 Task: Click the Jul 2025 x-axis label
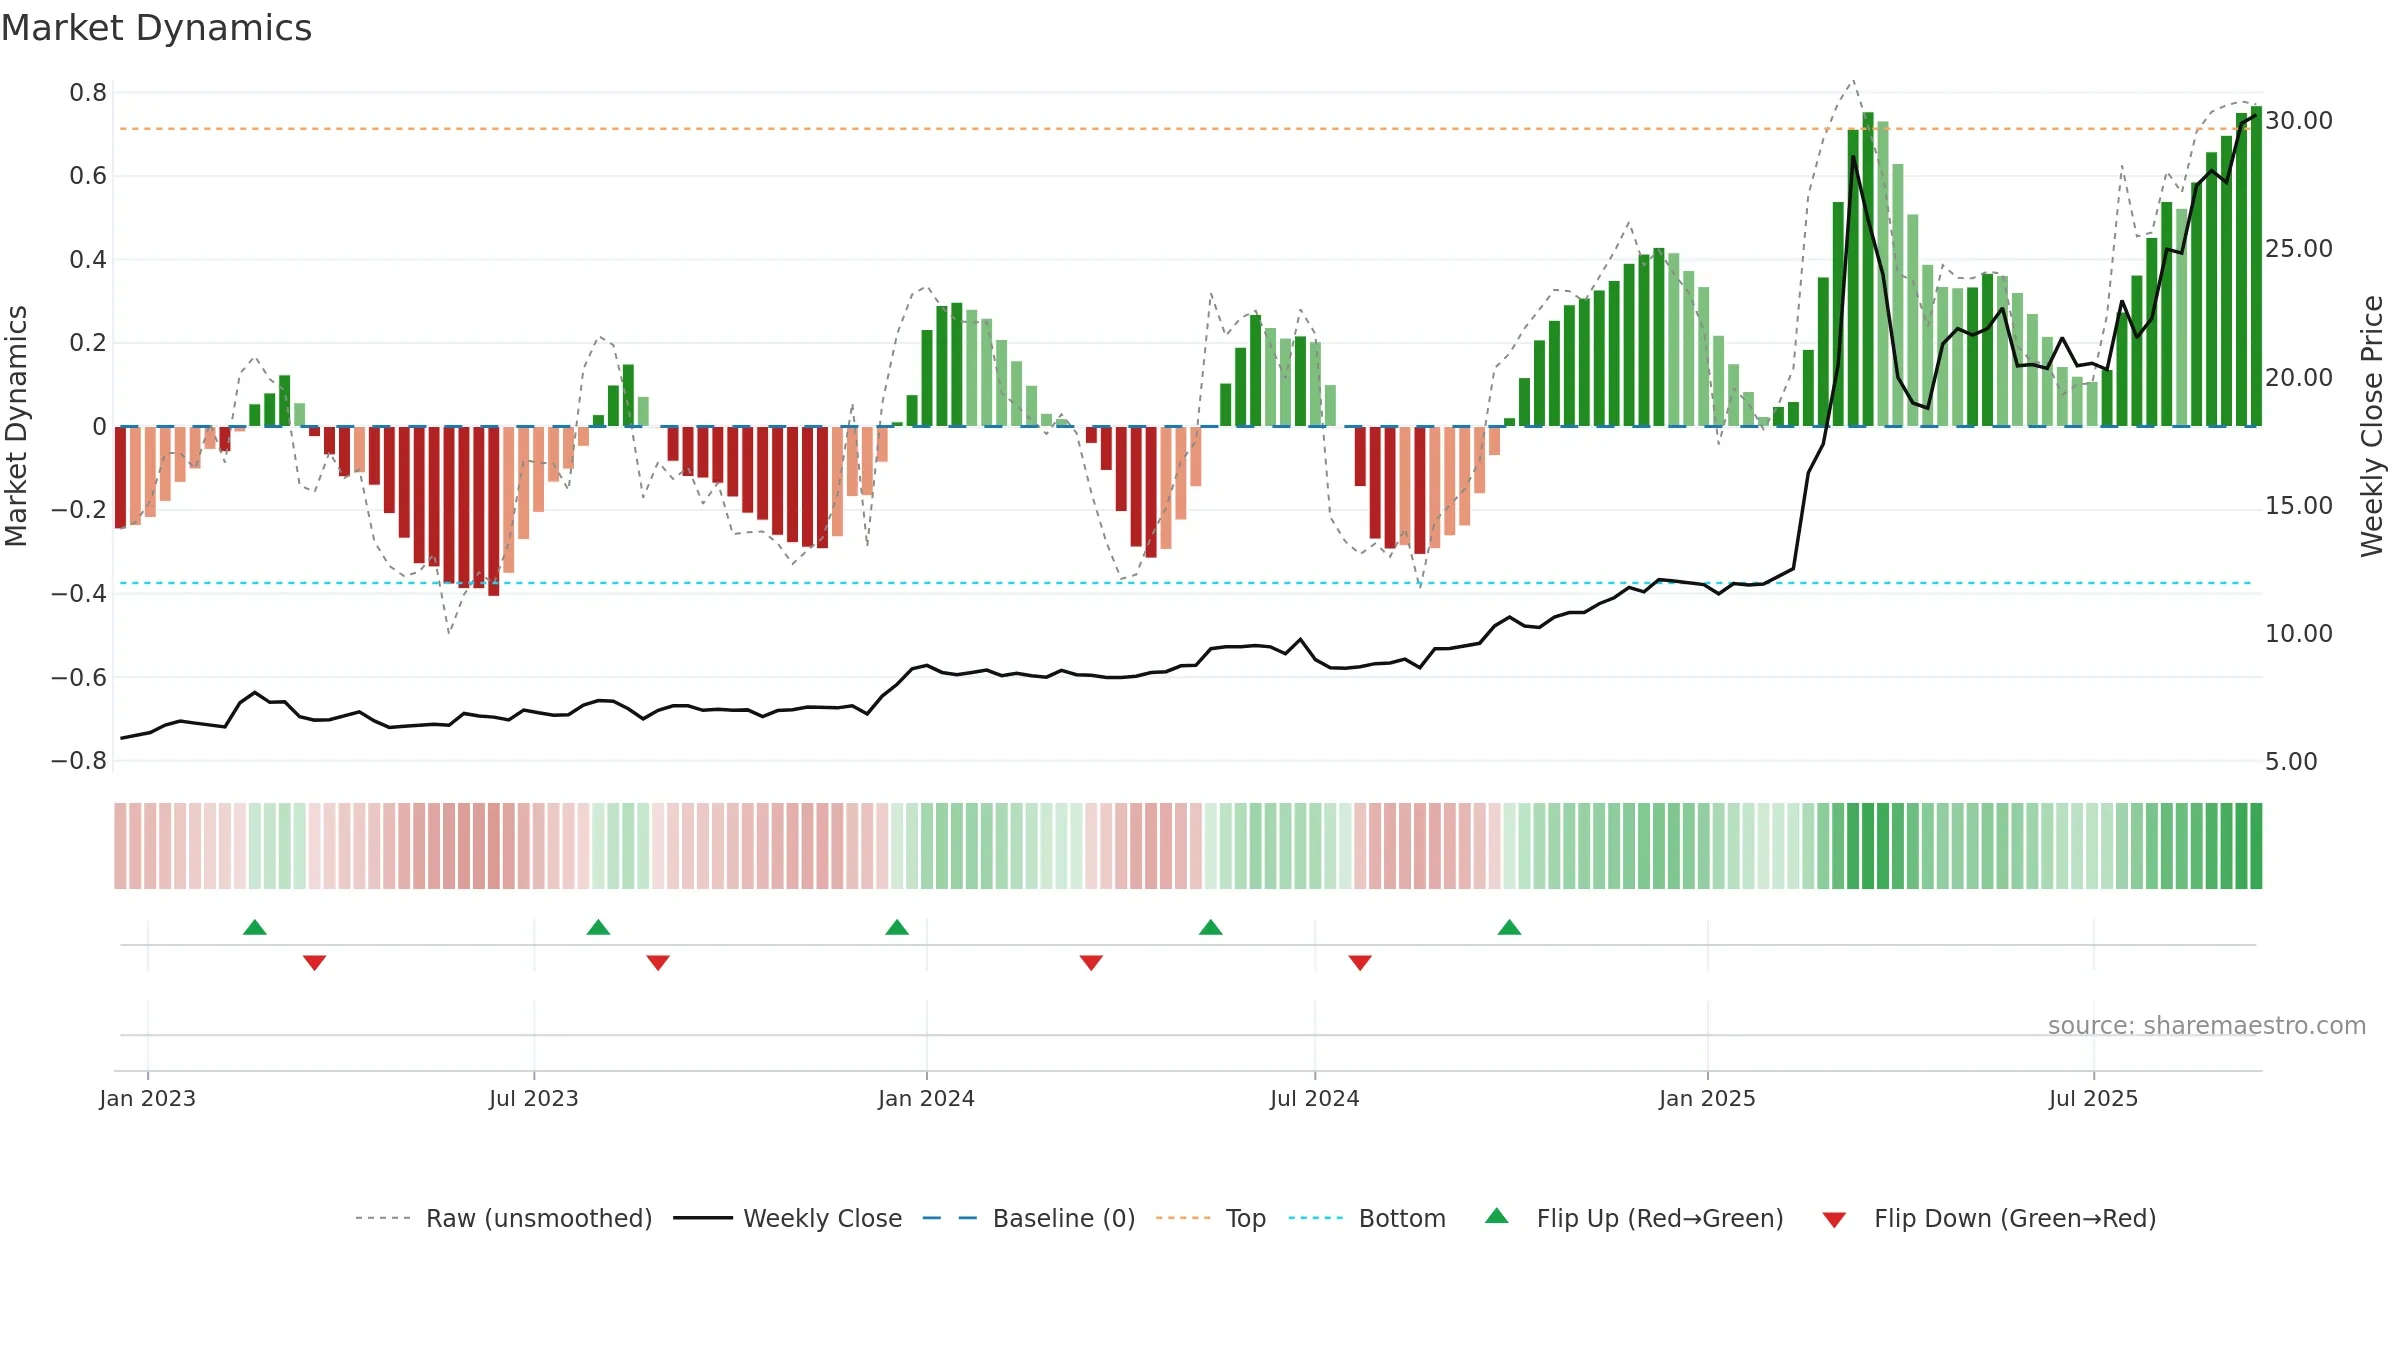click(2094, 1098)
